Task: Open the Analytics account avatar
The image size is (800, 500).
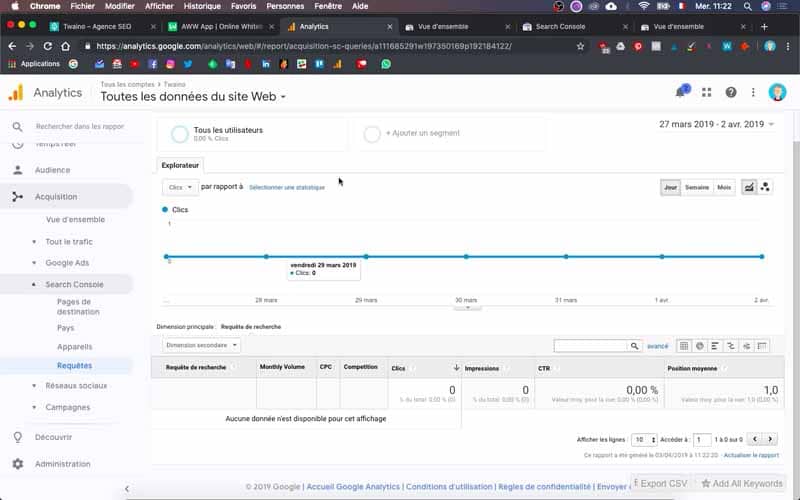Action: click(x=777, y=92)
